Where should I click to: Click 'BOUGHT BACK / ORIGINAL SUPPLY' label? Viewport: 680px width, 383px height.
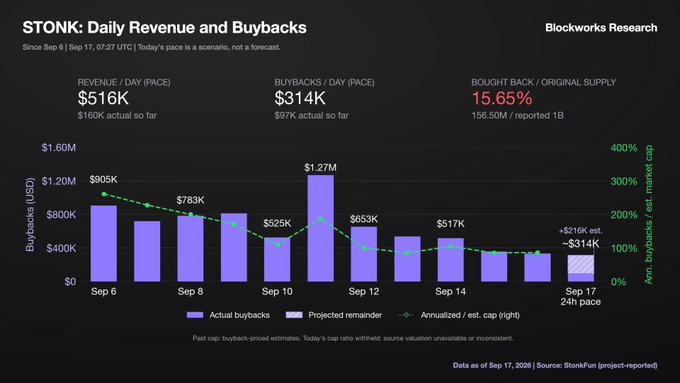click(543, 82)
